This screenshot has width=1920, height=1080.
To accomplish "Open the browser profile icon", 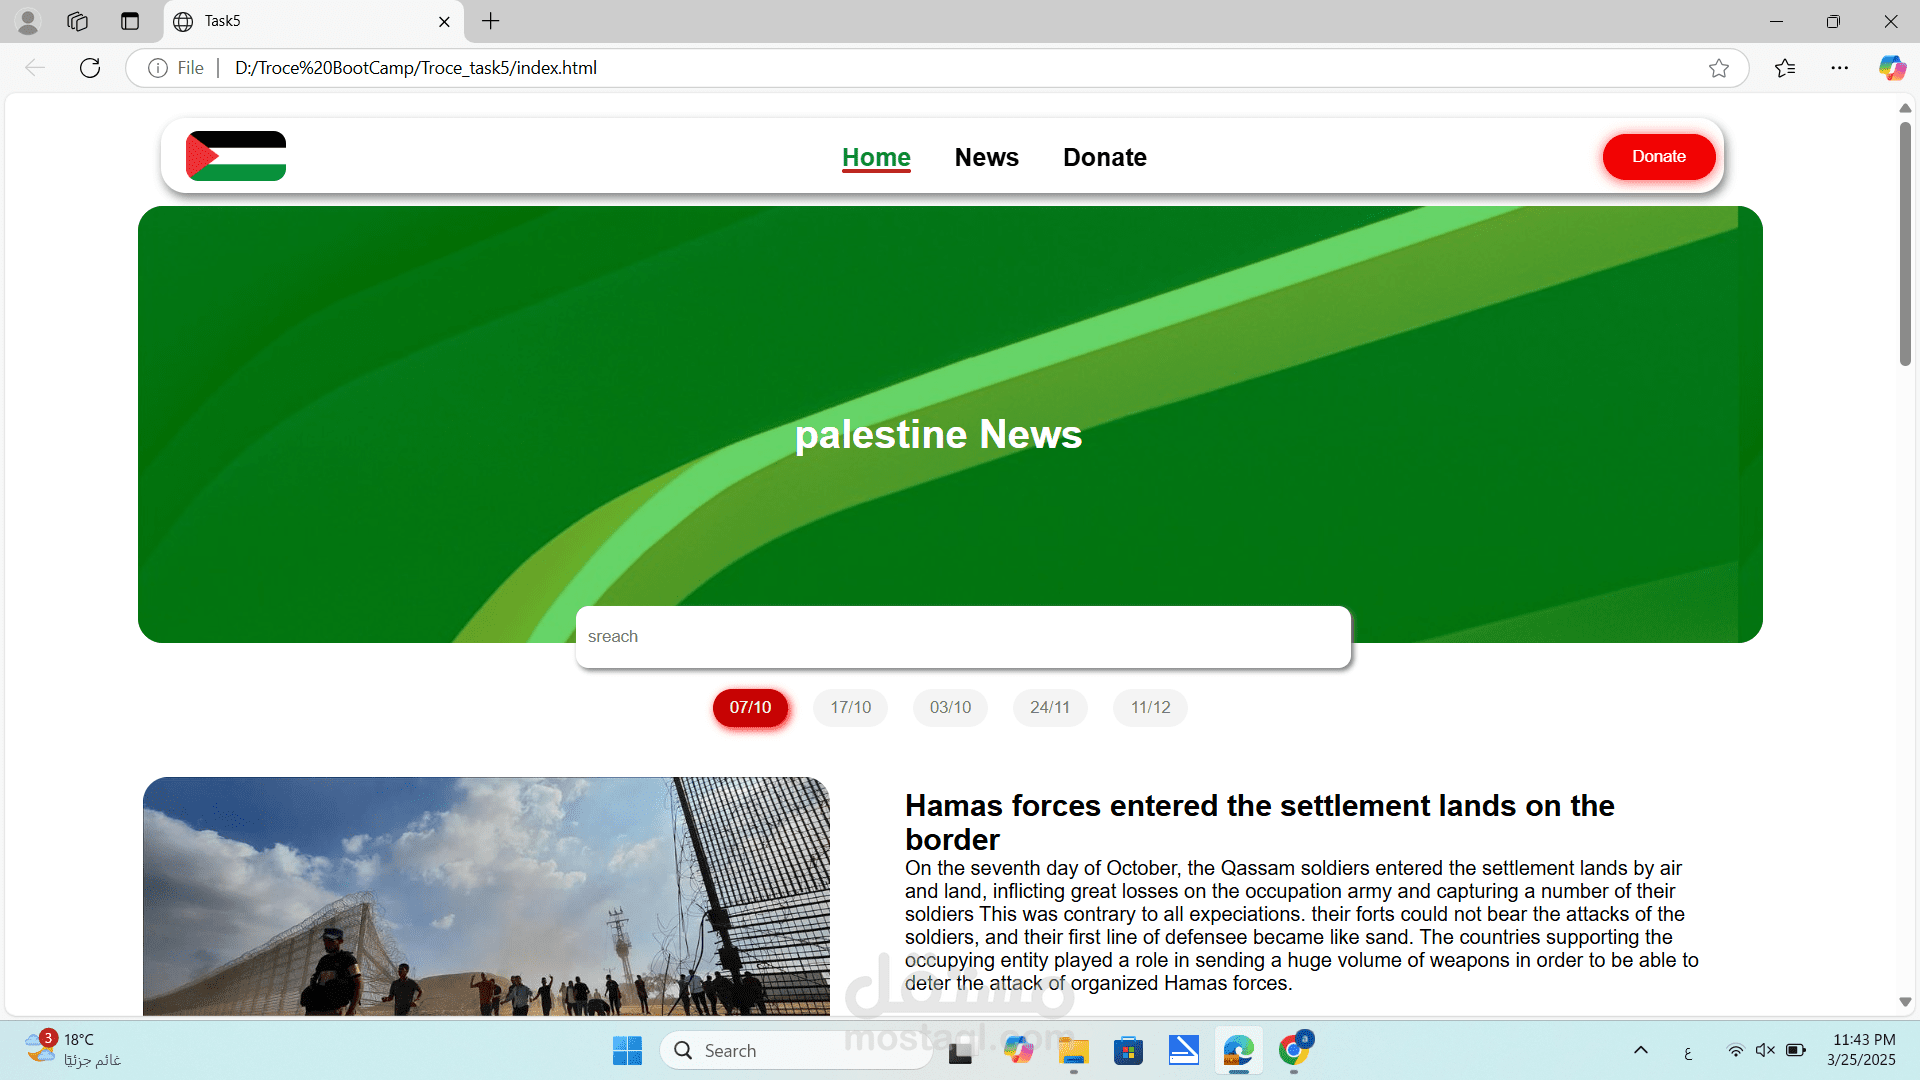I will point(28,21).
